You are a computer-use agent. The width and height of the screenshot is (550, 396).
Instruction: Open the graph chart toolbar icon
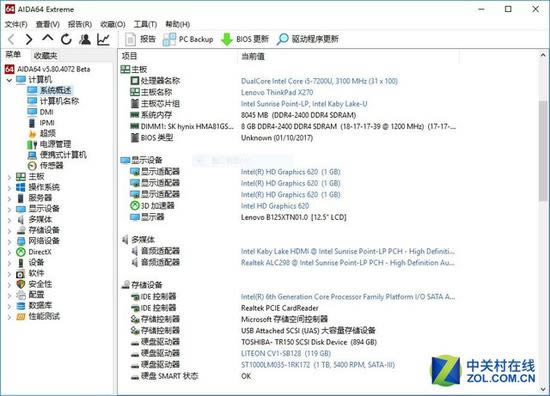point(103,39)
